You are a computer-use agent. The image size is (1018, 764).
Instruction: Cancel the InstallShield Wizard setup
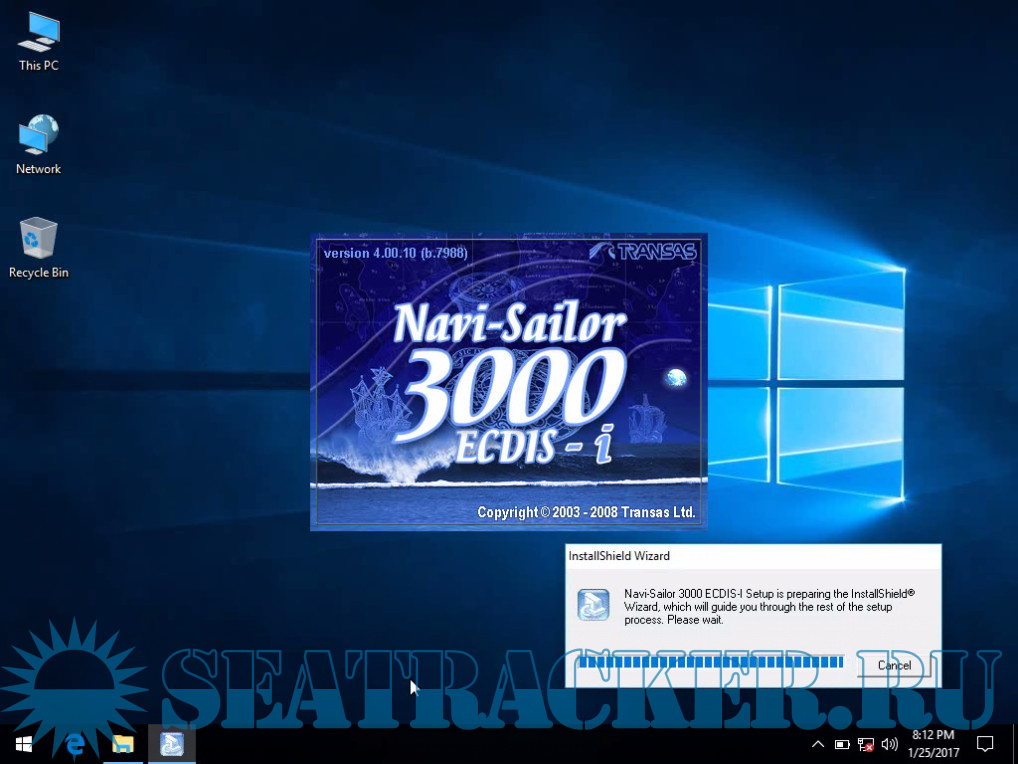click(893, 665)
